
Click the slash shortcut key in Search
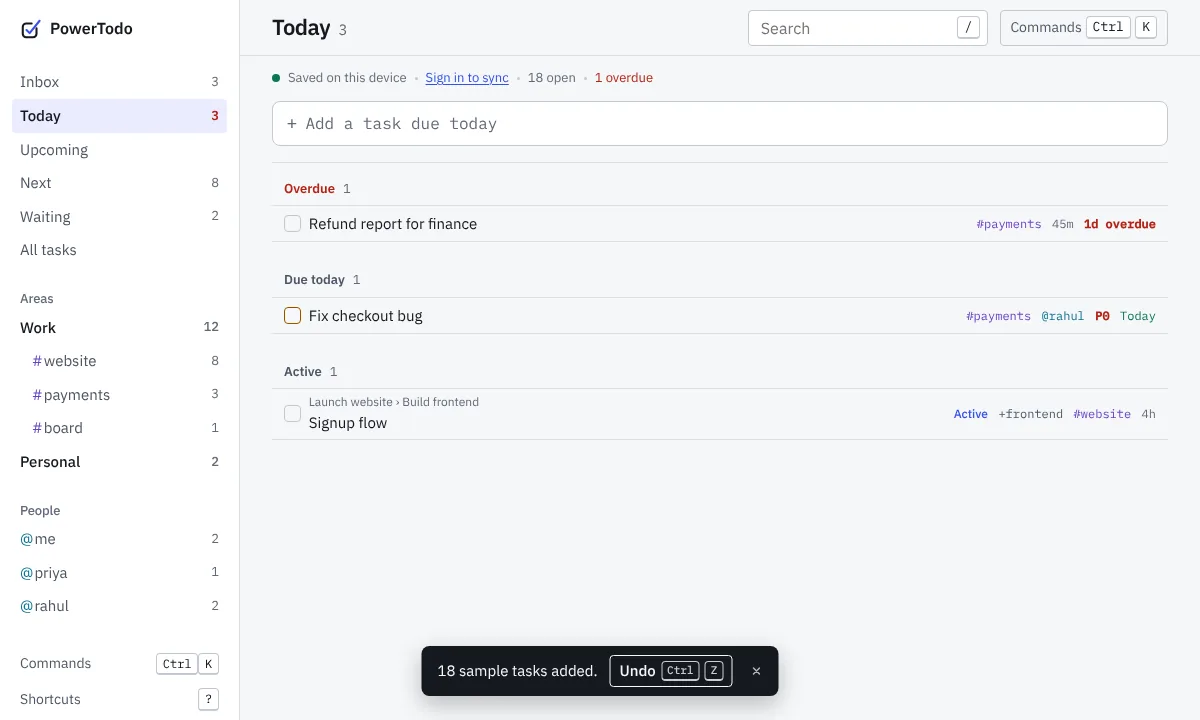pyautogui.click(x=968, y=28)
